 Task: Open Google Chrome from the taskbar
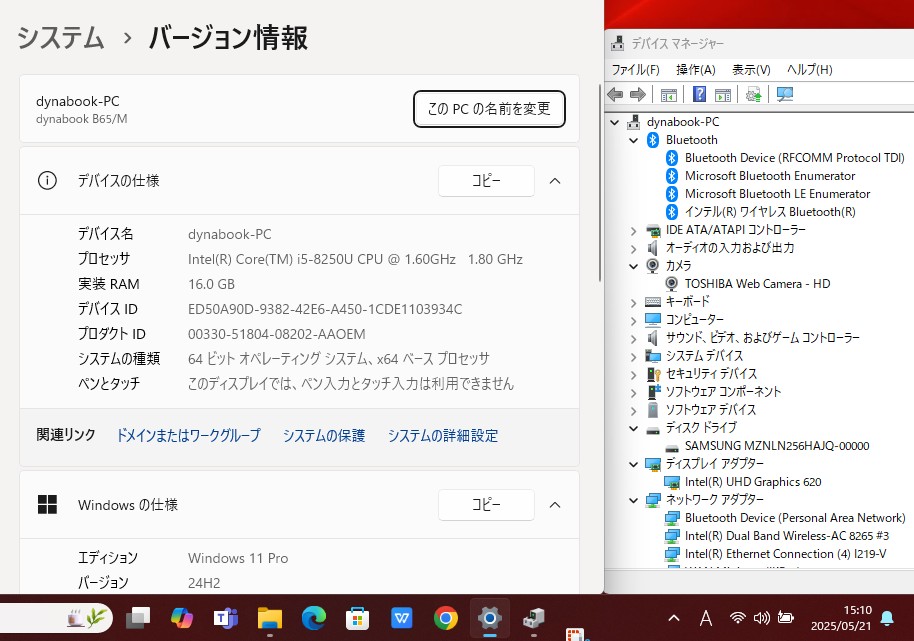pos(445,618)
